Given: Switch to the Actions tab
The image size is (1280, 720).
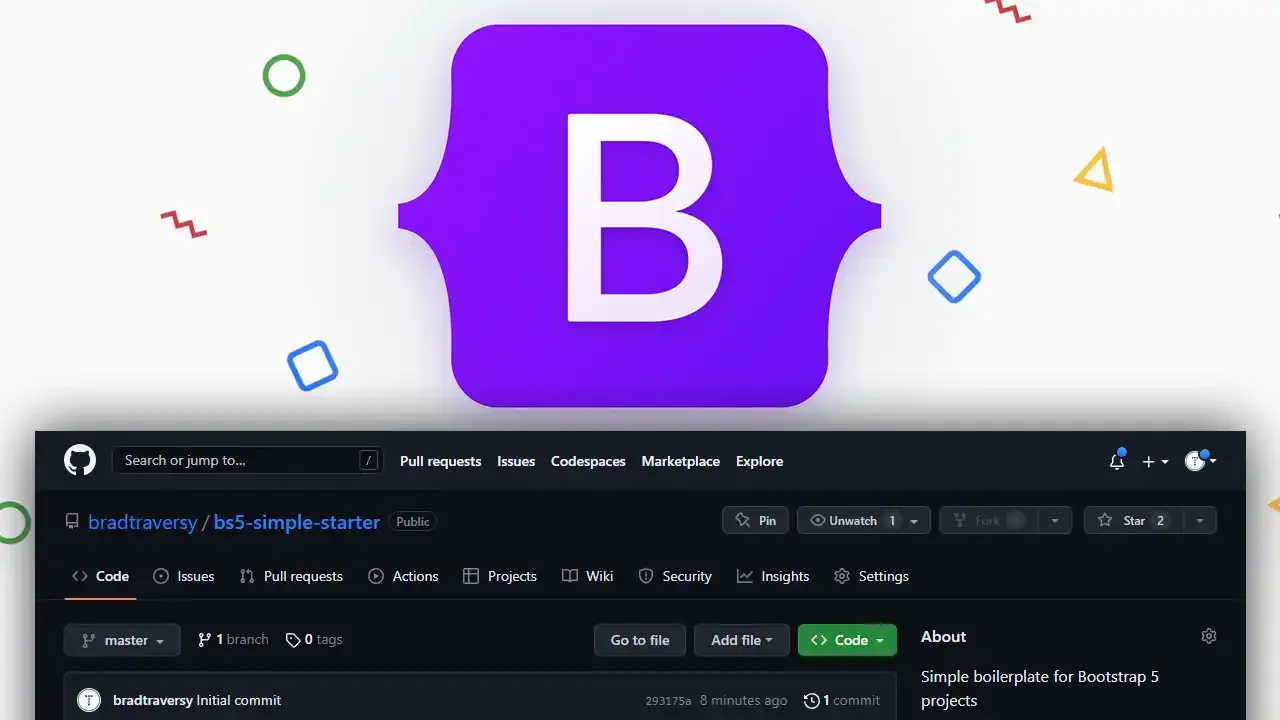Looking at the screenshot, I should pyautogui.click(x=403, y=577).
